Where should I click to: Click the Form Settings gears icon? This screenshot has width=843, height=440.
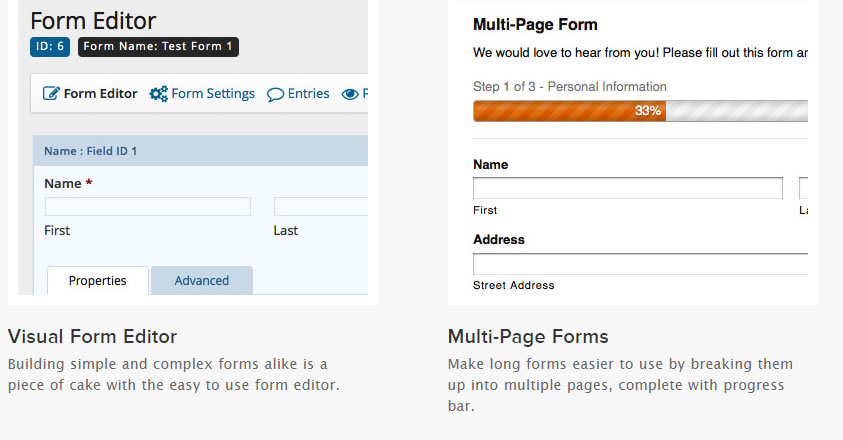click(x=159, y=94)
